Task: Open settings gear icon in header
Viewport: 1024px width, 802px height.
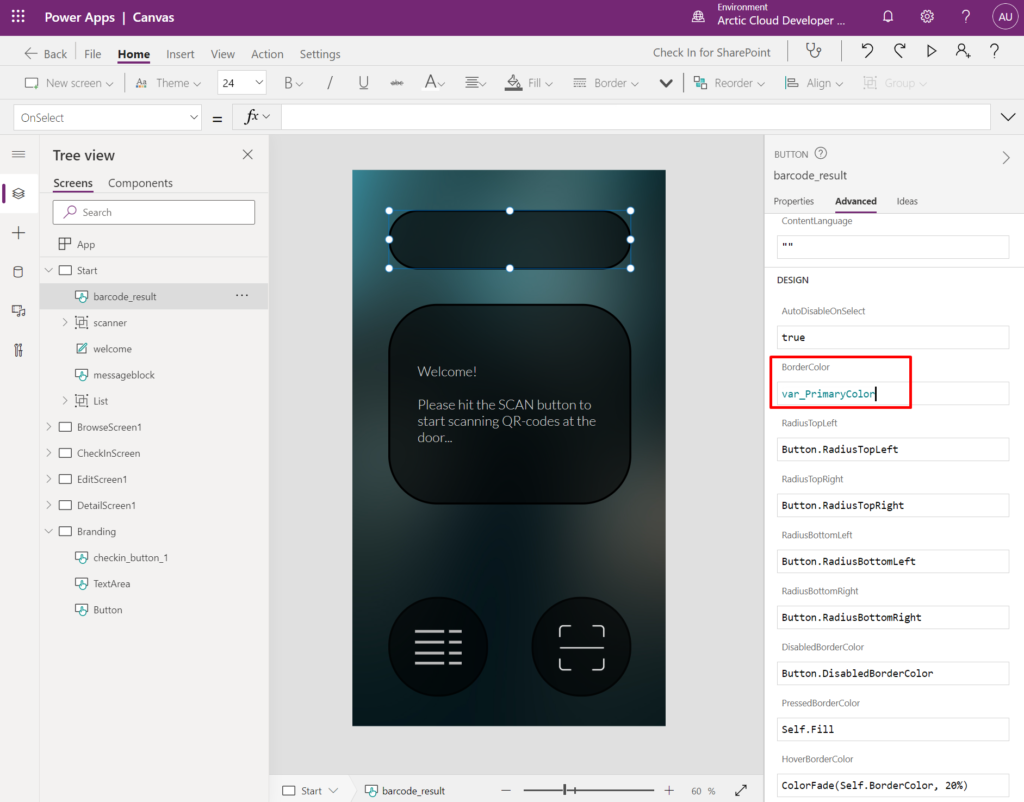Action: [927, 16]
